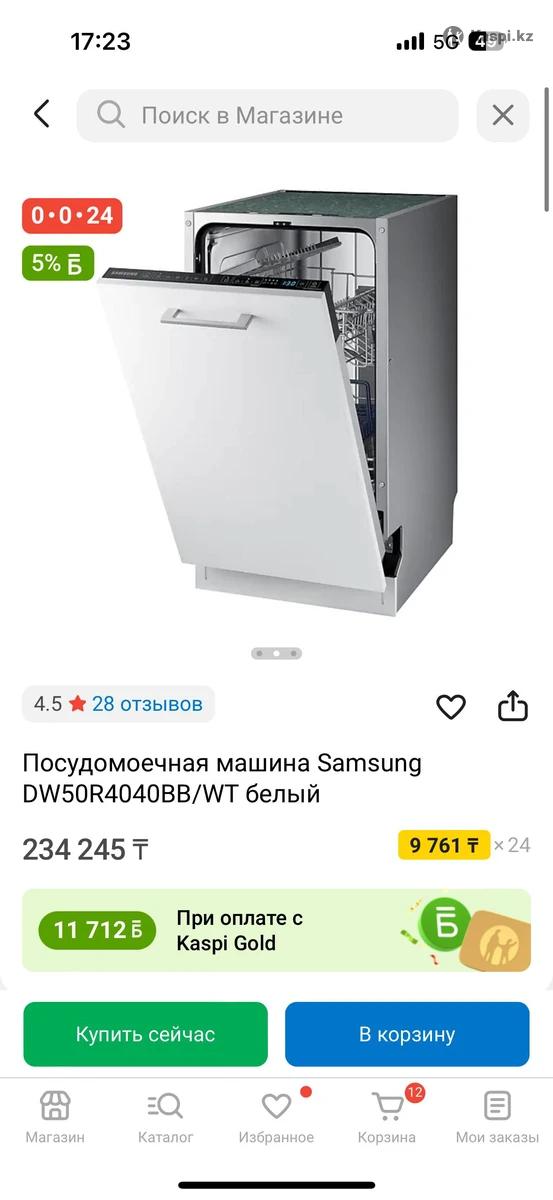Viewport: 553px width, 1200px height.
Task: Tap the 5% bonus badge
Action: coord(58,263)
